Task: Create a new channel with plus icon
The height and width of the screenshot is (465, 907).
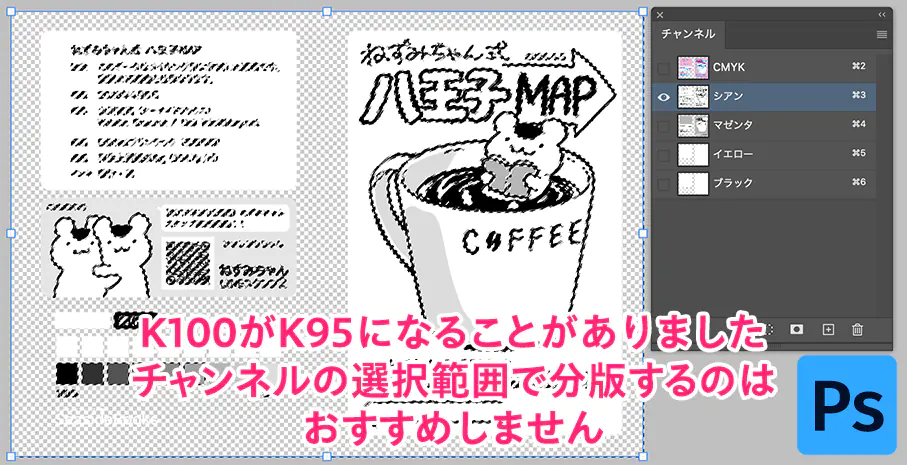Action: click(x=827, y=329)
